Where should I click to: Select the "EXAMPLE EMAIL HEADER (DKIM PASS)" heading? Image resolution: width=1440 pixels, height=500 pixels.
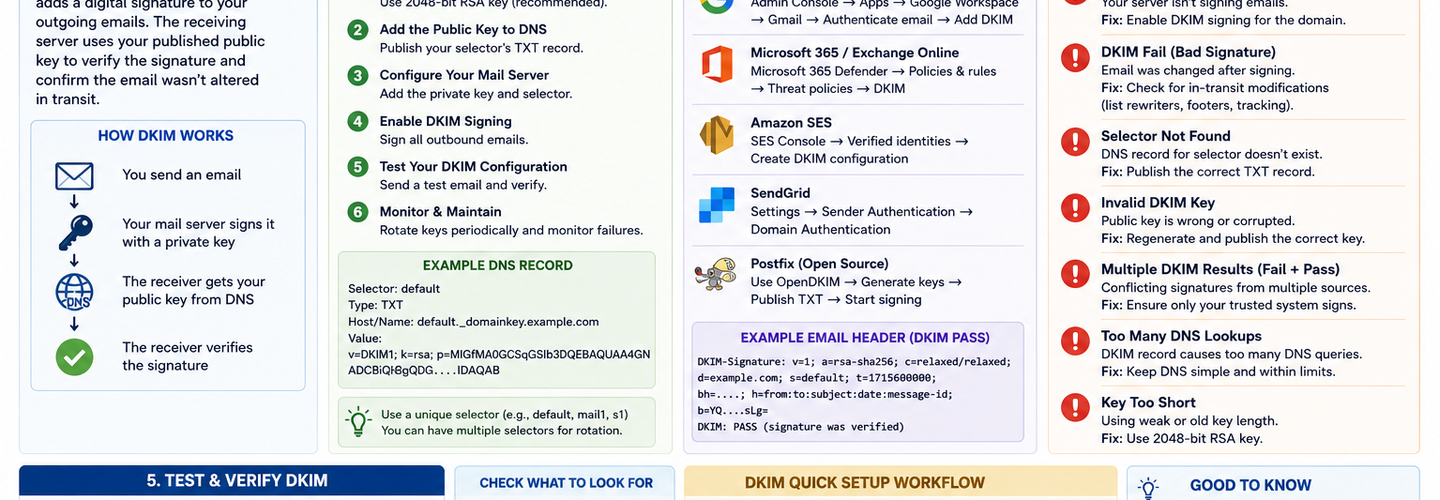(865, 338)
